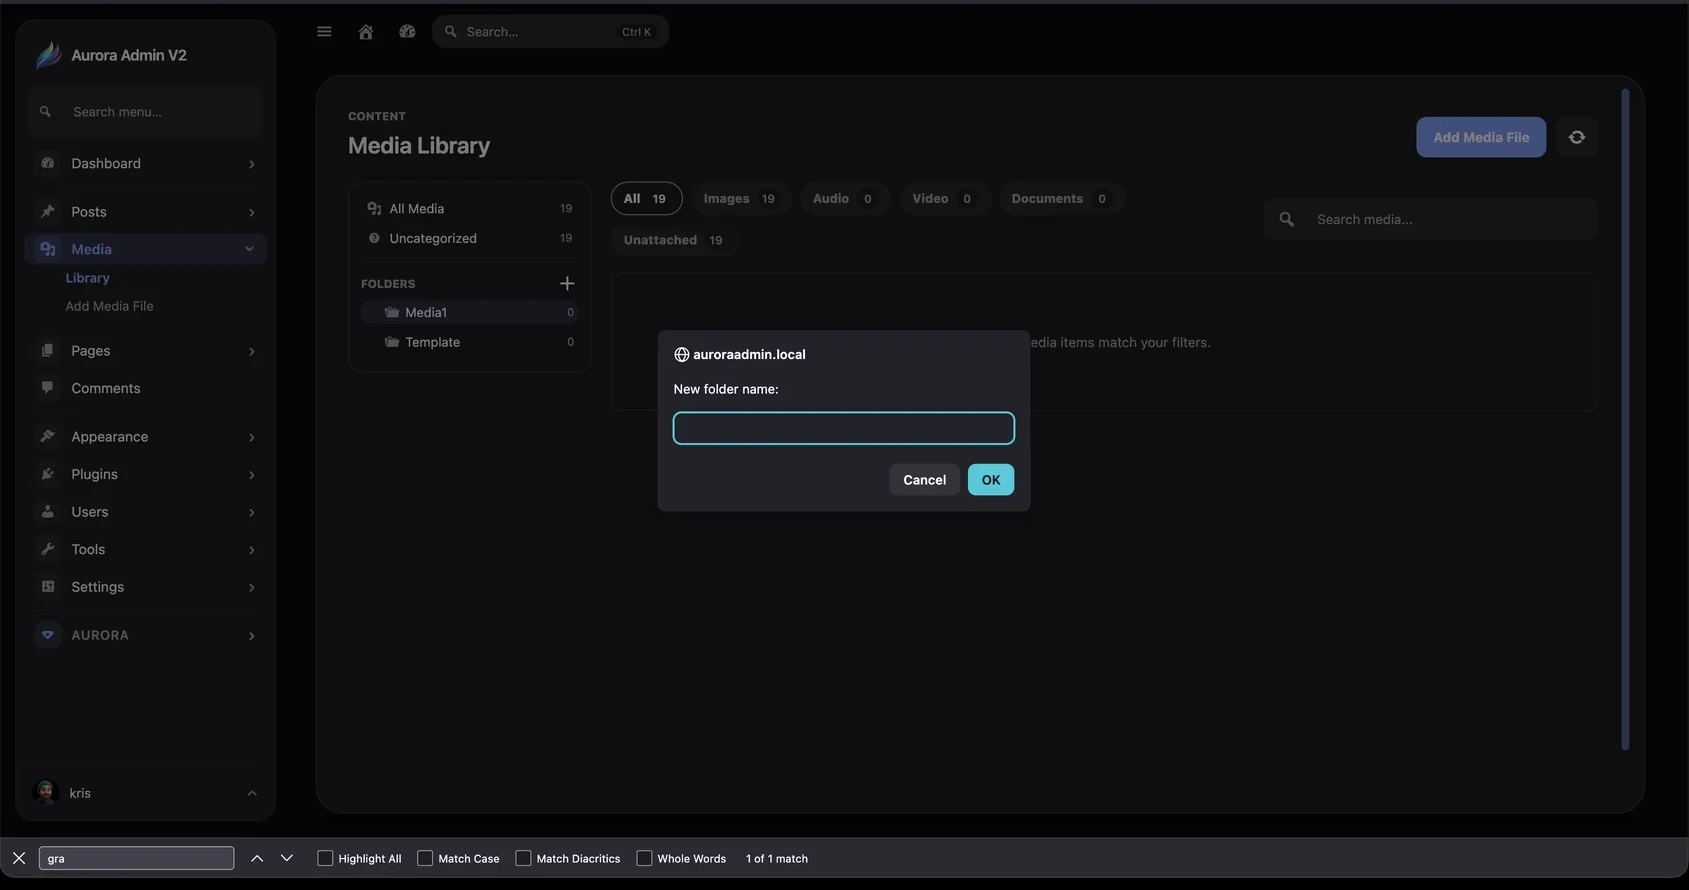Viewport: 1689px width, 890px height.
Task: Expand the AURORA section chevron
Action: click(251, 636)
